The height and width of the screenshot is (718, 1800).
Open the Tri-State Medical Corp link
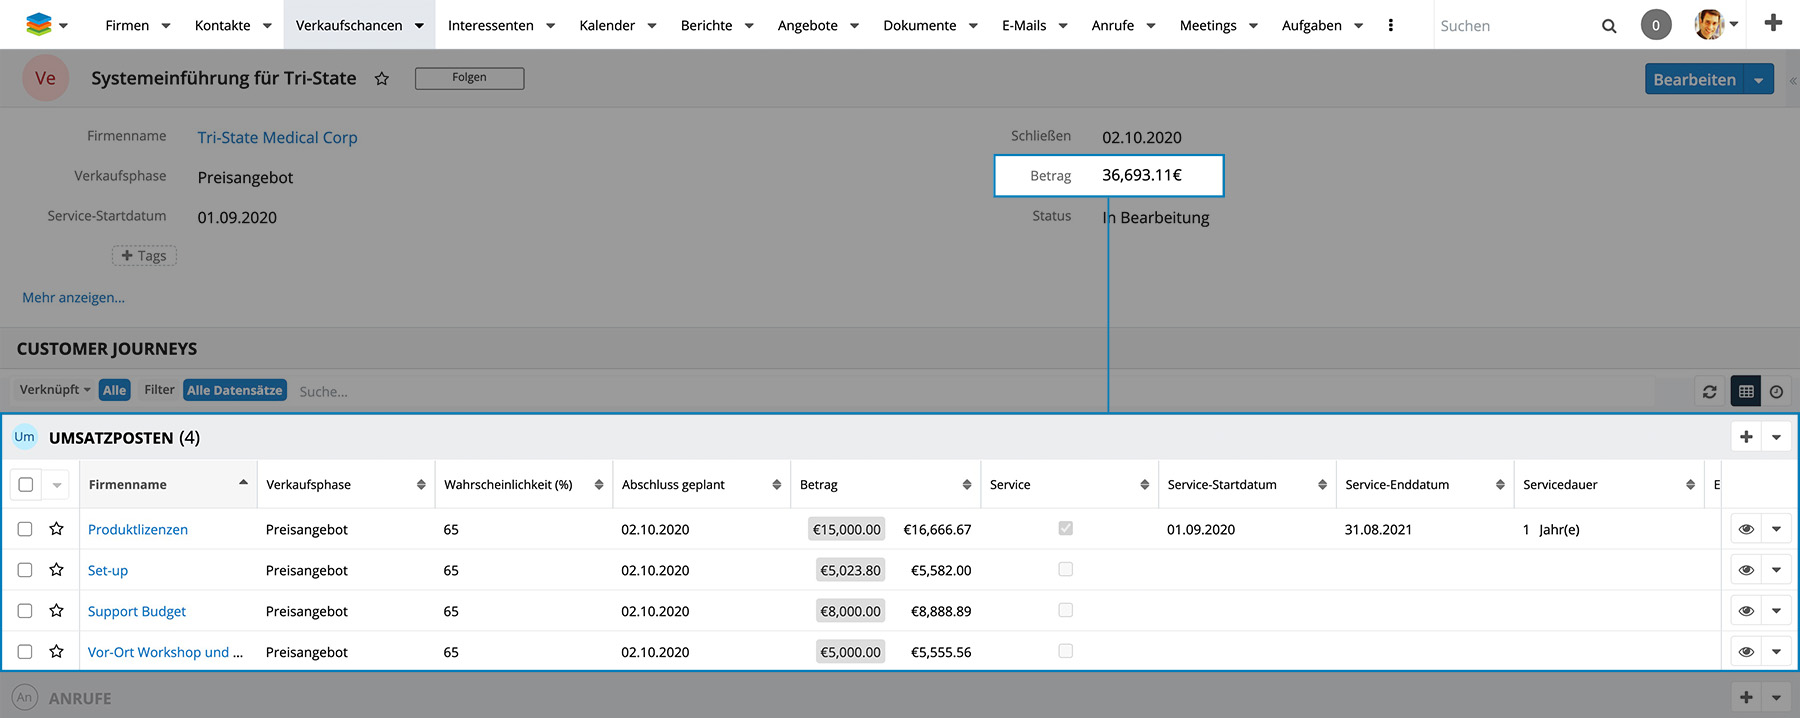(277, 138)
